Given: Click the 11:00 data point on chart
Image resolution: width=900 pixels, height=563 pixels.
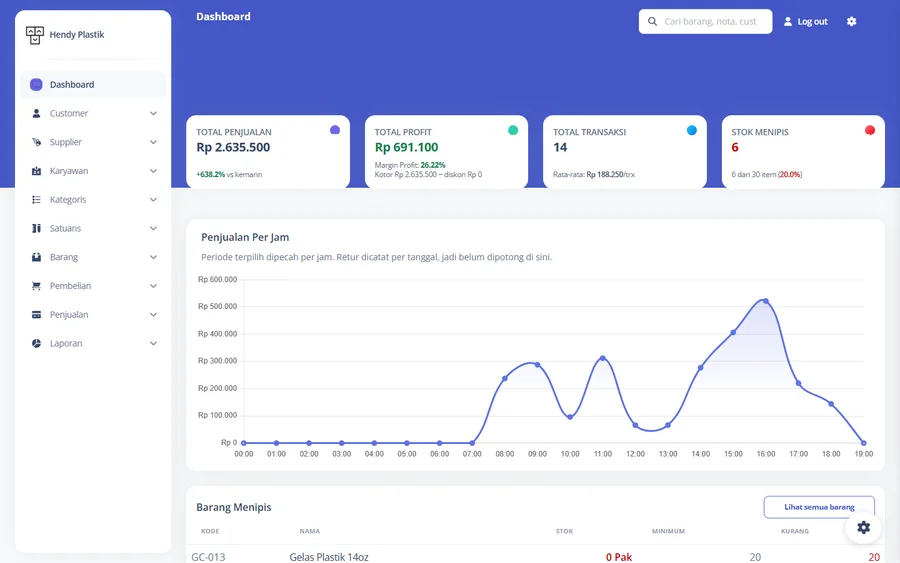Looking at the screenshot, I should (x=603, y=358).
